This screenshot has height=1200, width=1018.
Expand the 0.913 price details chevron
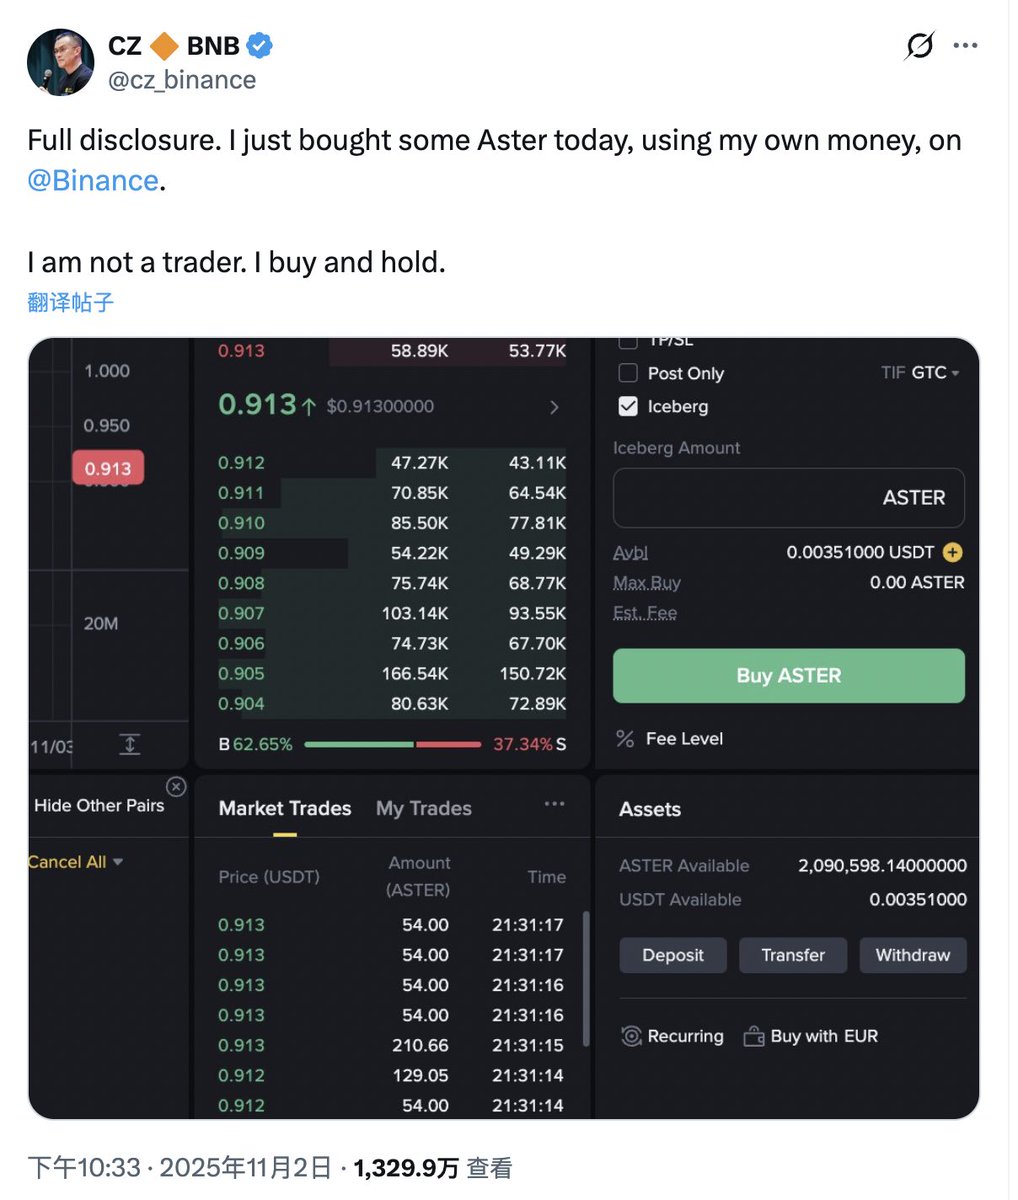tap(554, 407)
